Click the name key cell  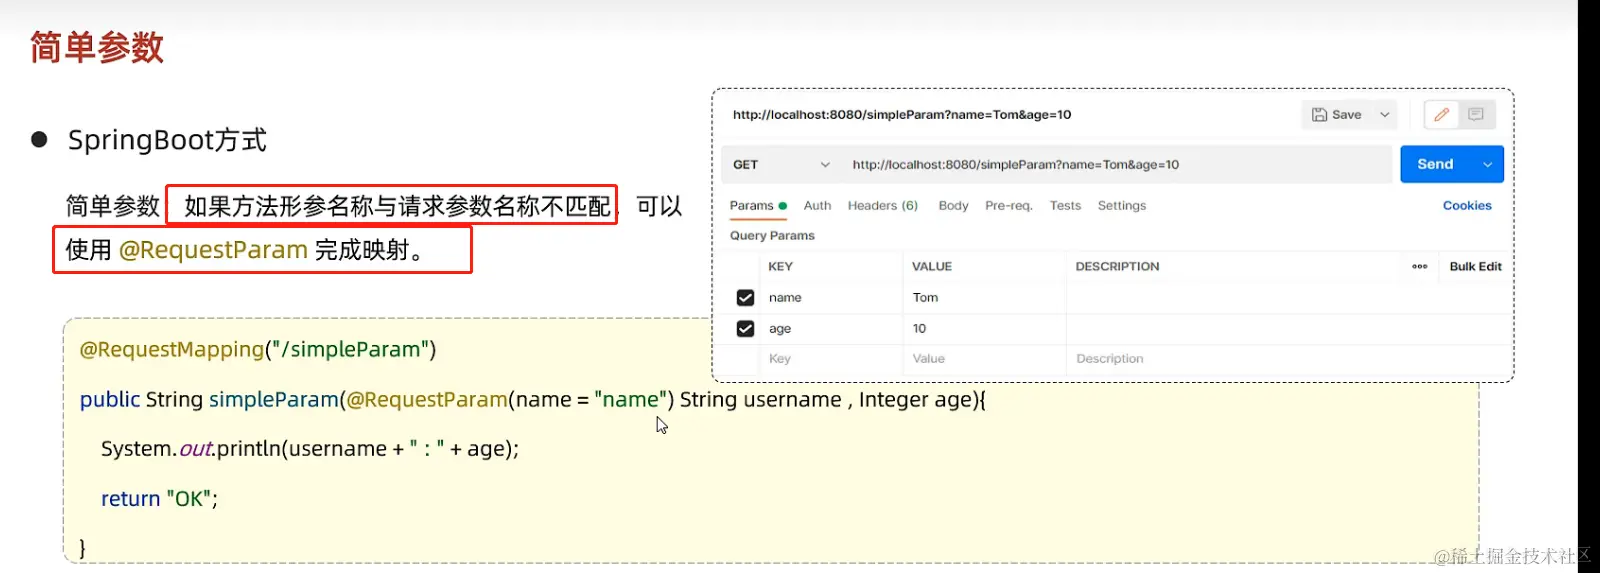831,298
